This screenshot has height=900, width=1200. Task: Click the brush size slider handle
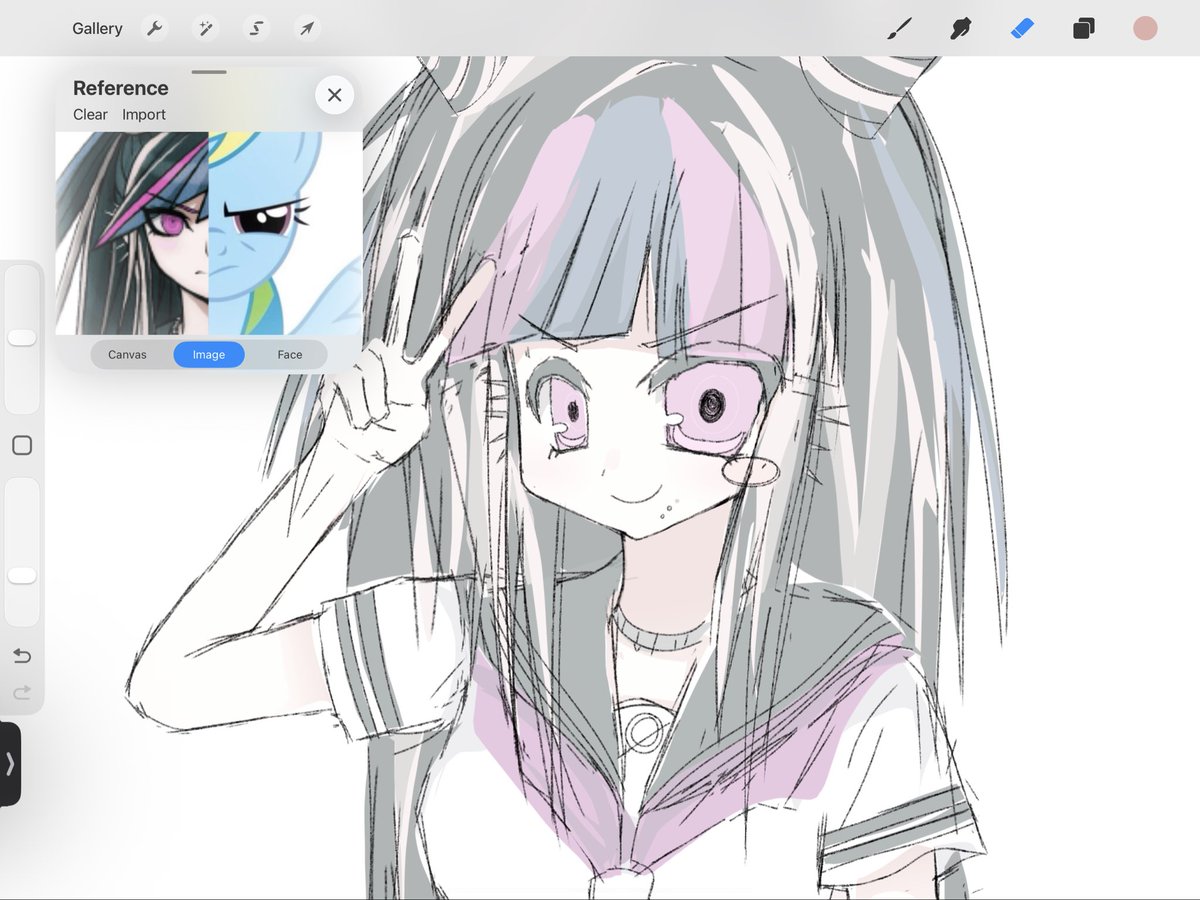[x=22, y=338]
